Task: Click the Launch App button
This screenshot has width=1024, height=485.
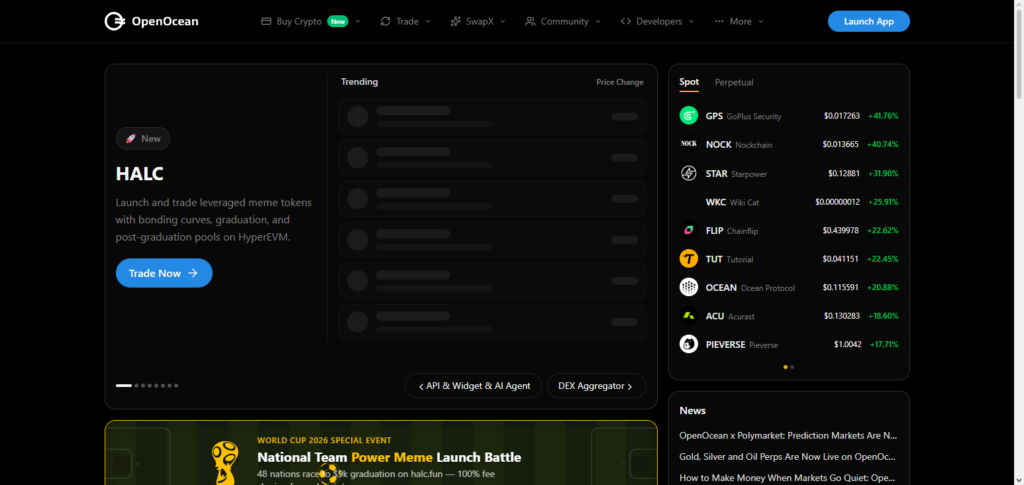Action: 869,22
